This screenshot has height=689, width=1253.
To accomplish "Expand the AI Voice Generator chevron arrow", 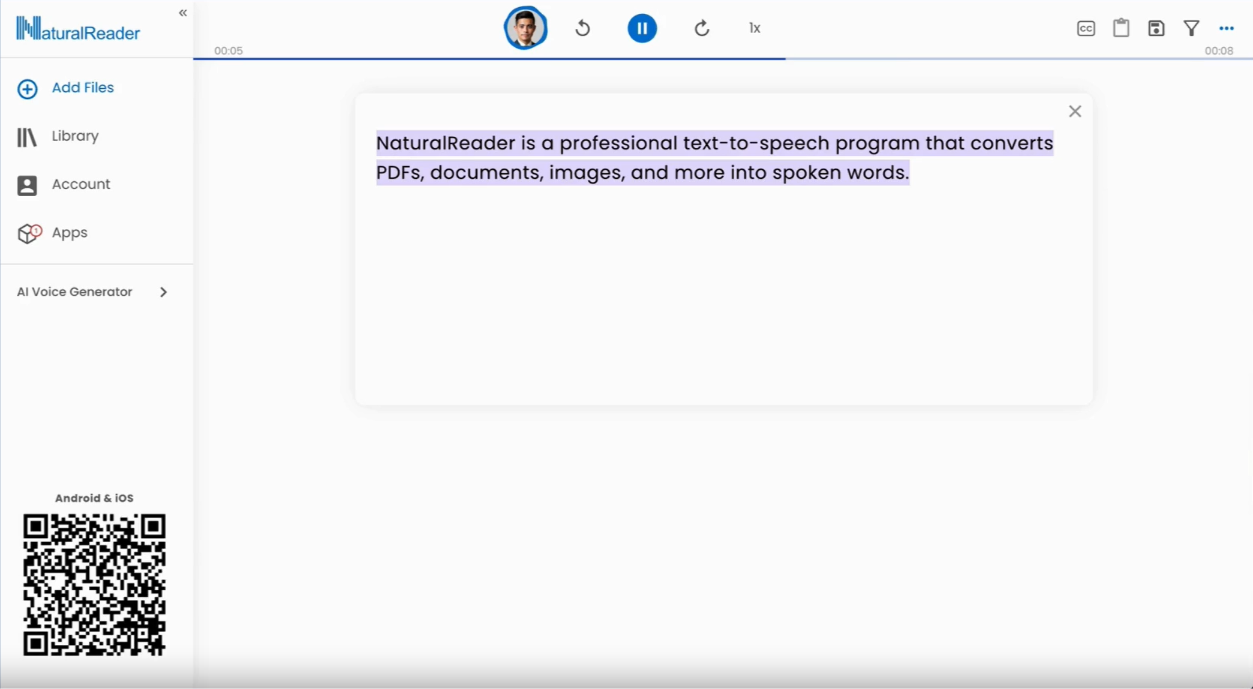I will point(163,292).
